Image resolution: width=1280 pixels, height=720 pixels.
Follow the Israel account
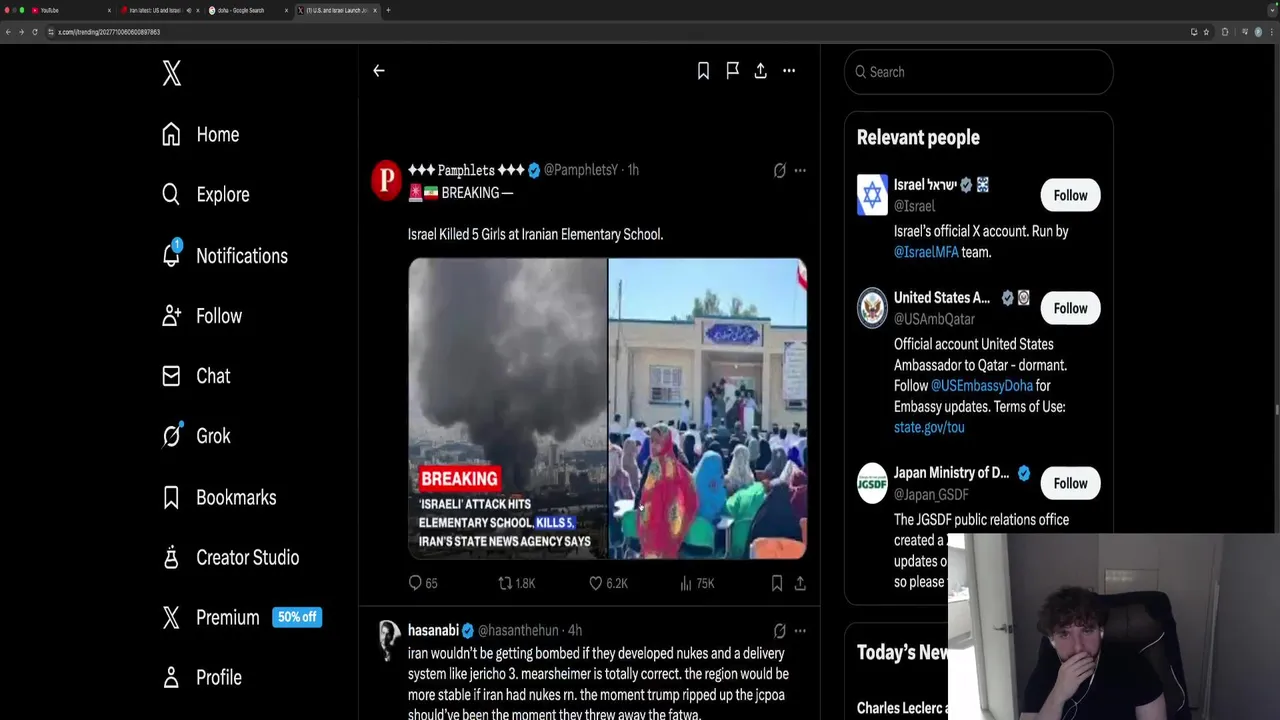1070,195
